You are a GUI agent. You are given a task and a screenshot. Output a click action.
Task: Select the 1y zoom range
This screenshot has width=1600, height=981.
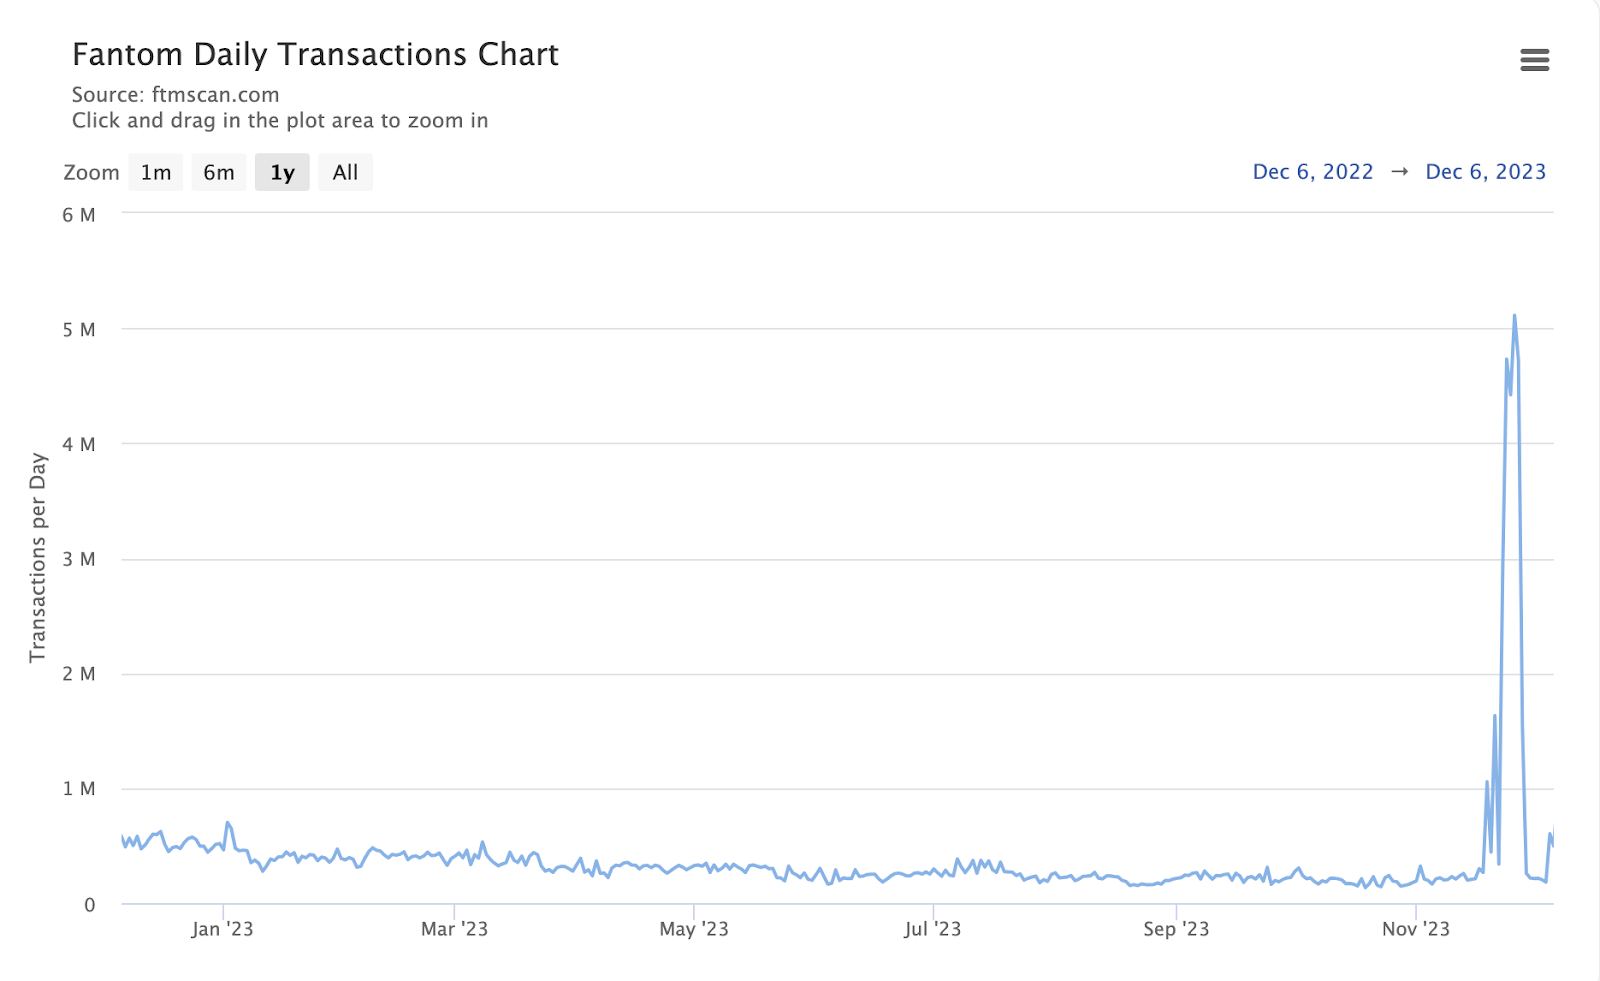click(282, 173)
